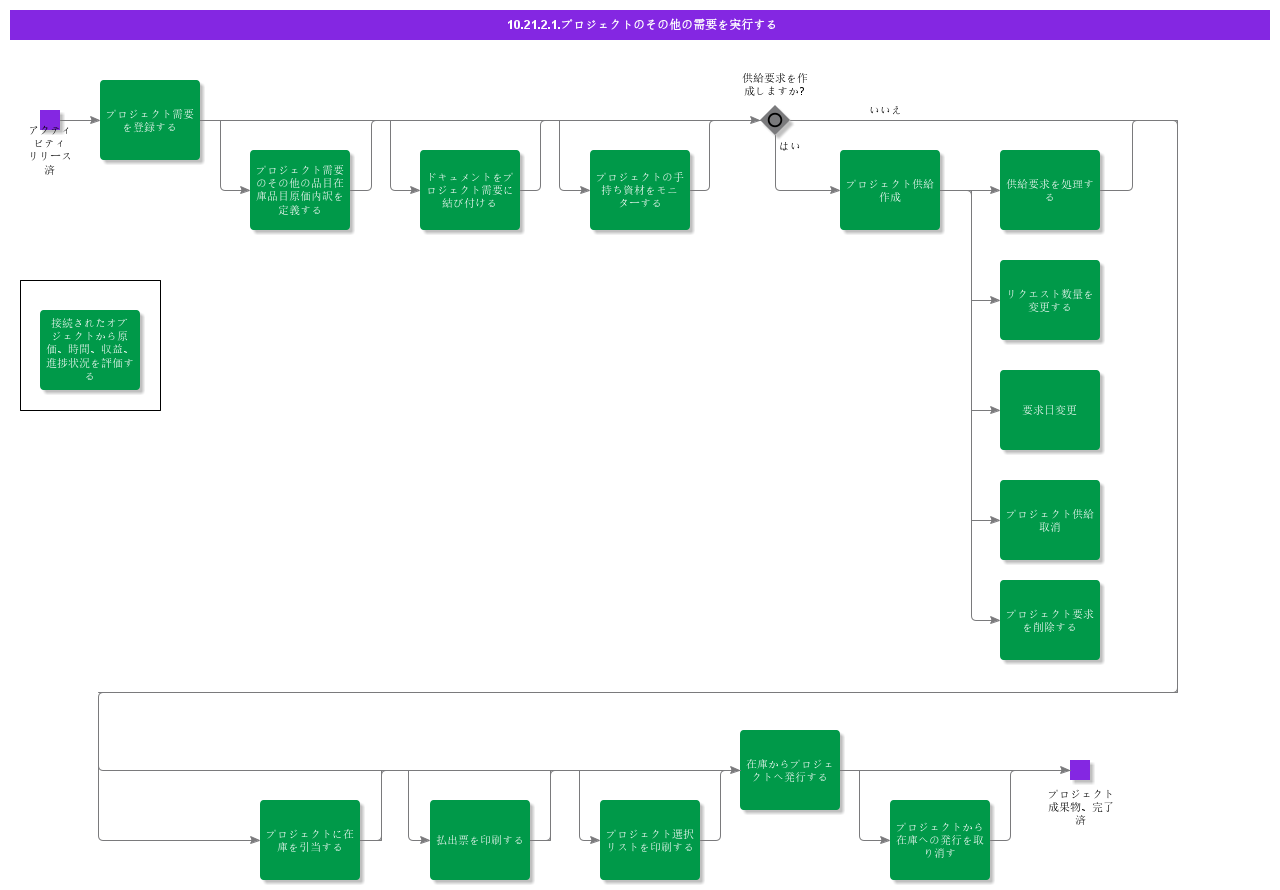
Task: Click the purple end event プロジェクト成果物、完了済
Action: 1080,770
